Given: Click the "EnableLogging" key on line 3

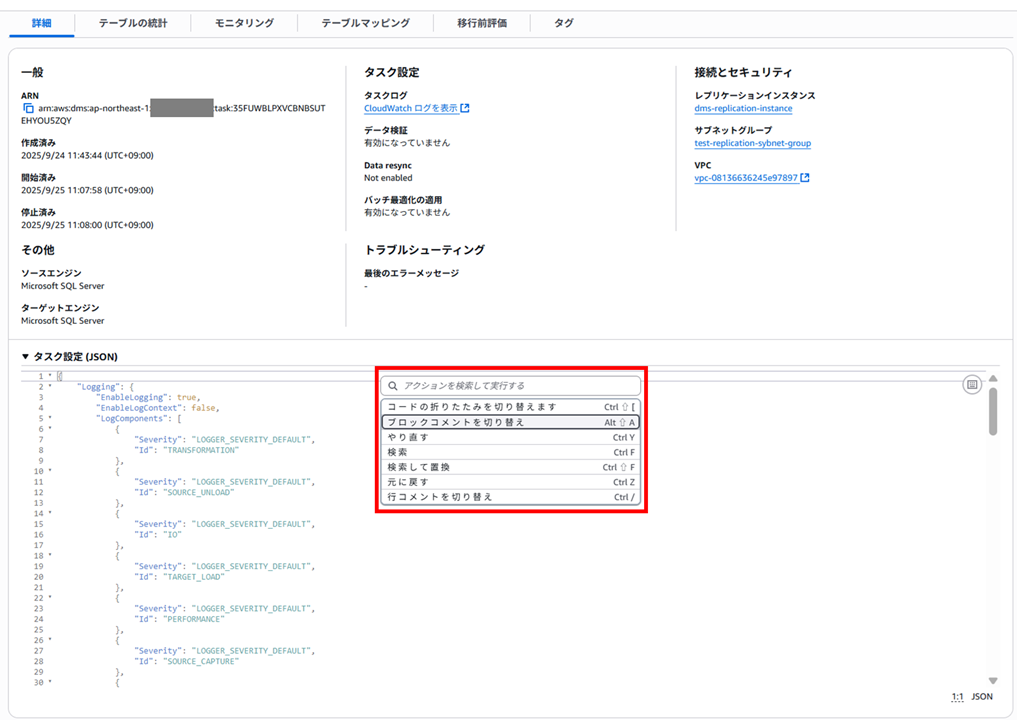Looking at the screenshot, I should pyautogui.click(x=132, y=397).
